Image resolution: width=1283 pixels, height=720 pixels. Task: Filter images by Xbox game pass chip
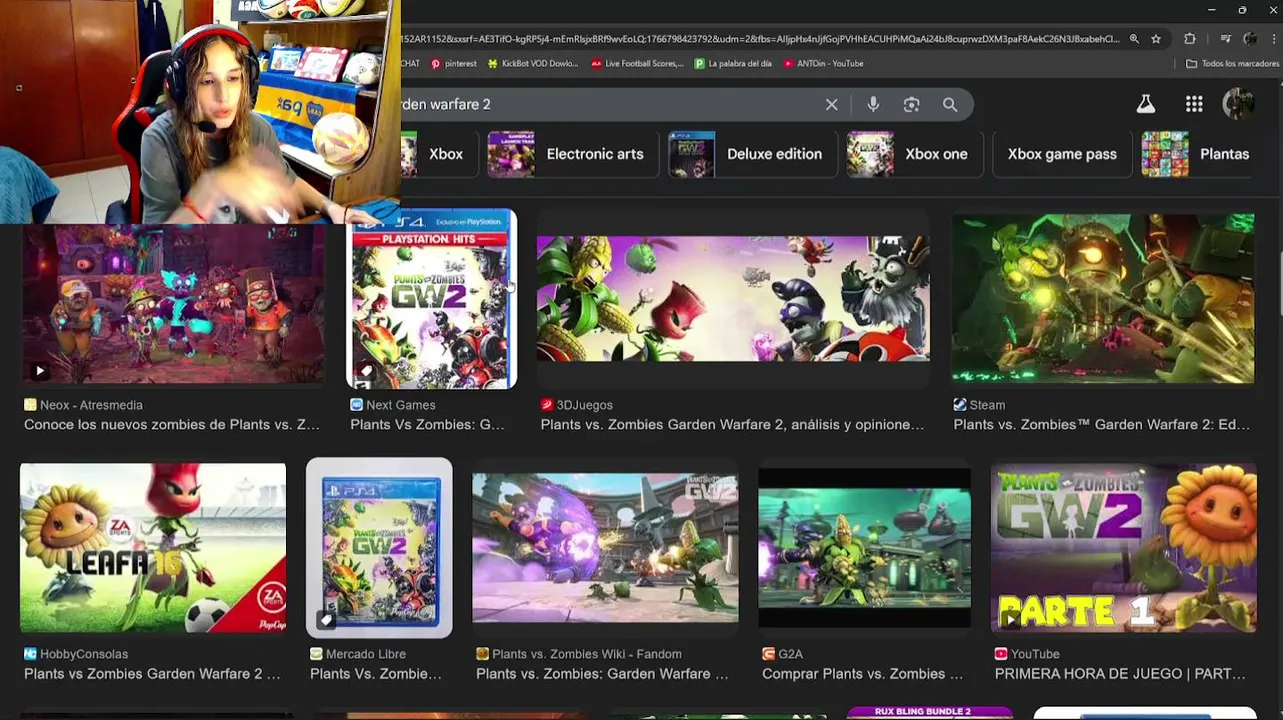click(1062, 154)
